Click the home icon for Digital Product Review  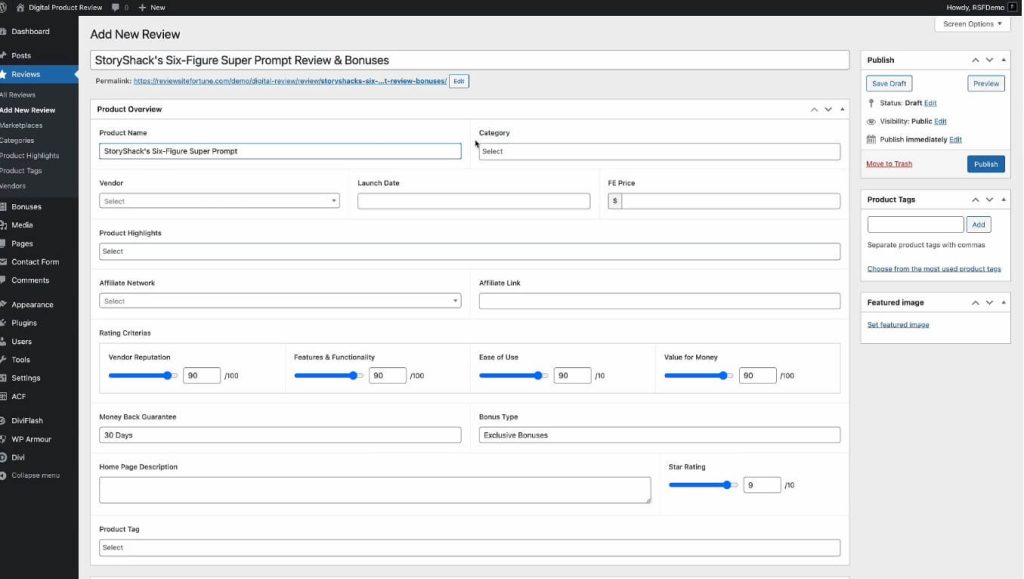20,7
